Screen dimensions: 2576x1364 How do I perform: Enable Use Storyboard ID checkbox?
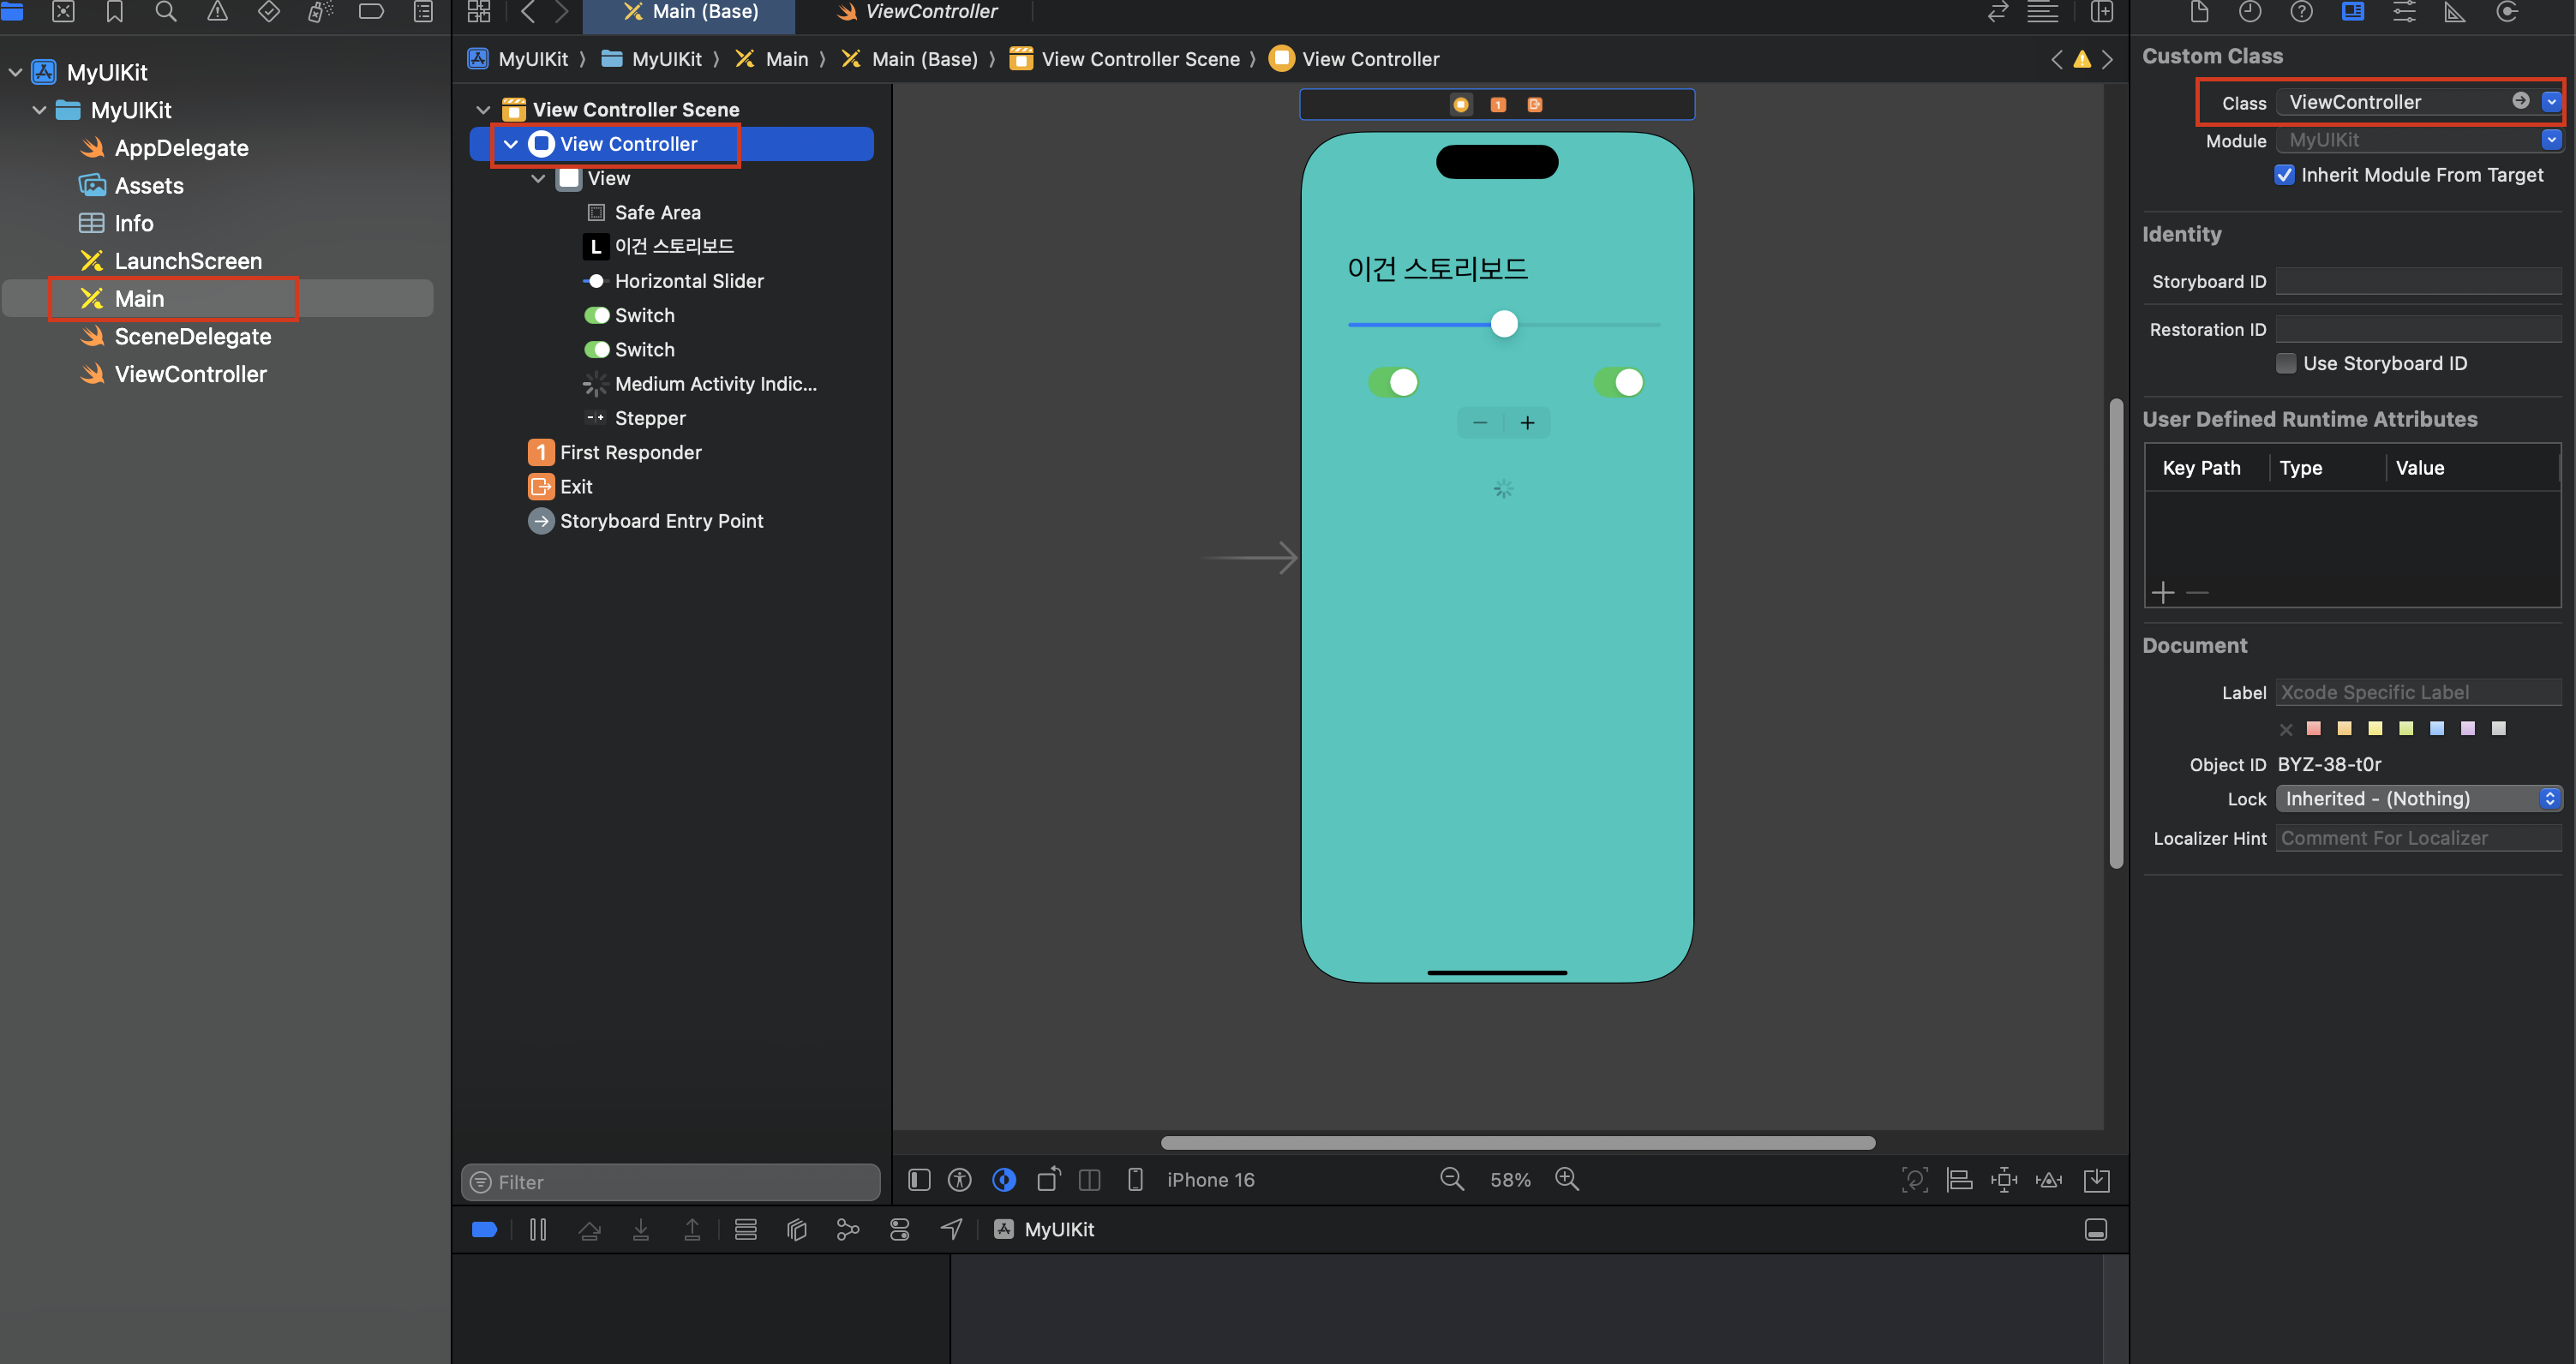tap(2286, 363)
